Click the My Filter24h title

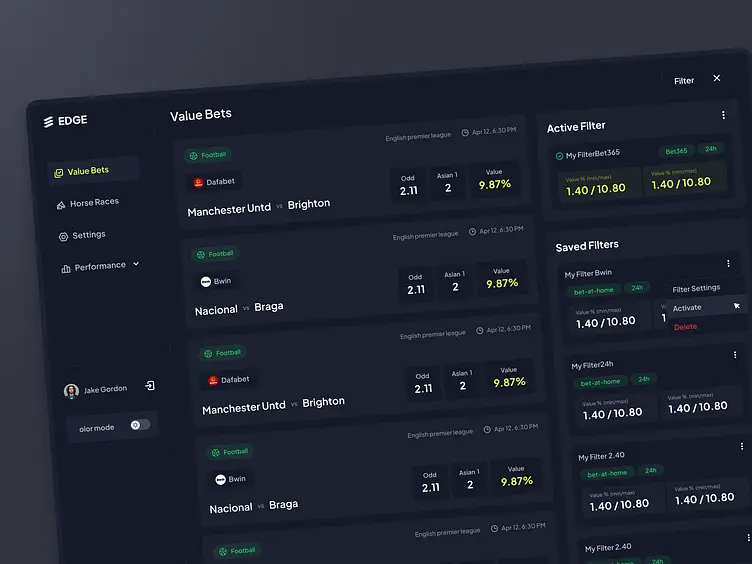tap(592, 365)
